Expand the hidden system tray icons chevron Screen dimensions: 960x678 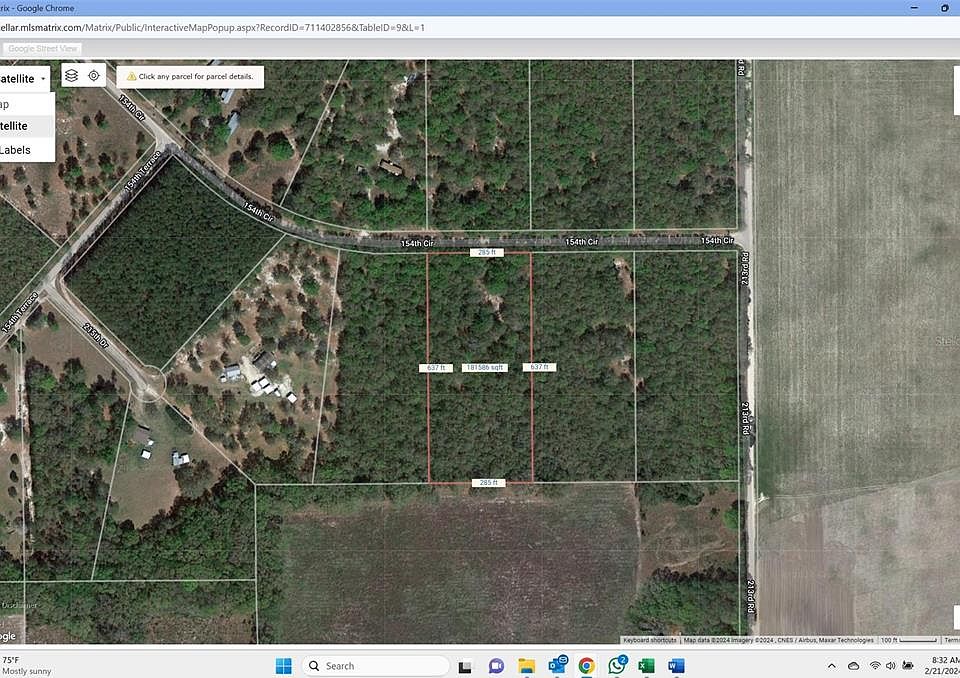[831, 666]
